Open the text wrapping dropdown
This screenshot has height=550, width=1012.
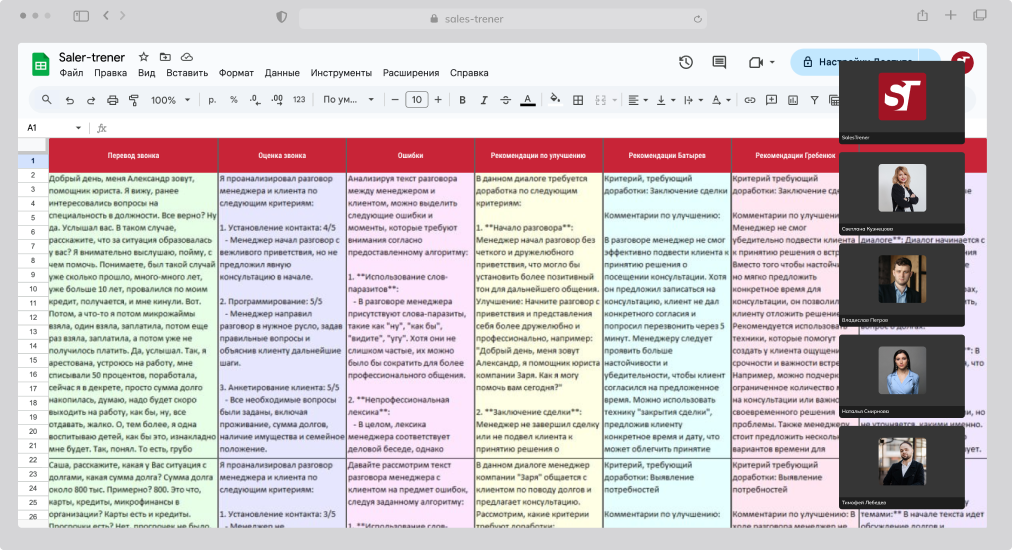click(693, 100)
